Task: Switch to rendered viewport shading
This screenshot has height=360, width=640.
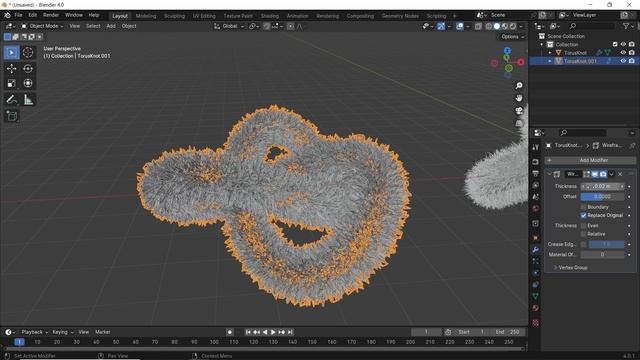Action: [513, 26]
